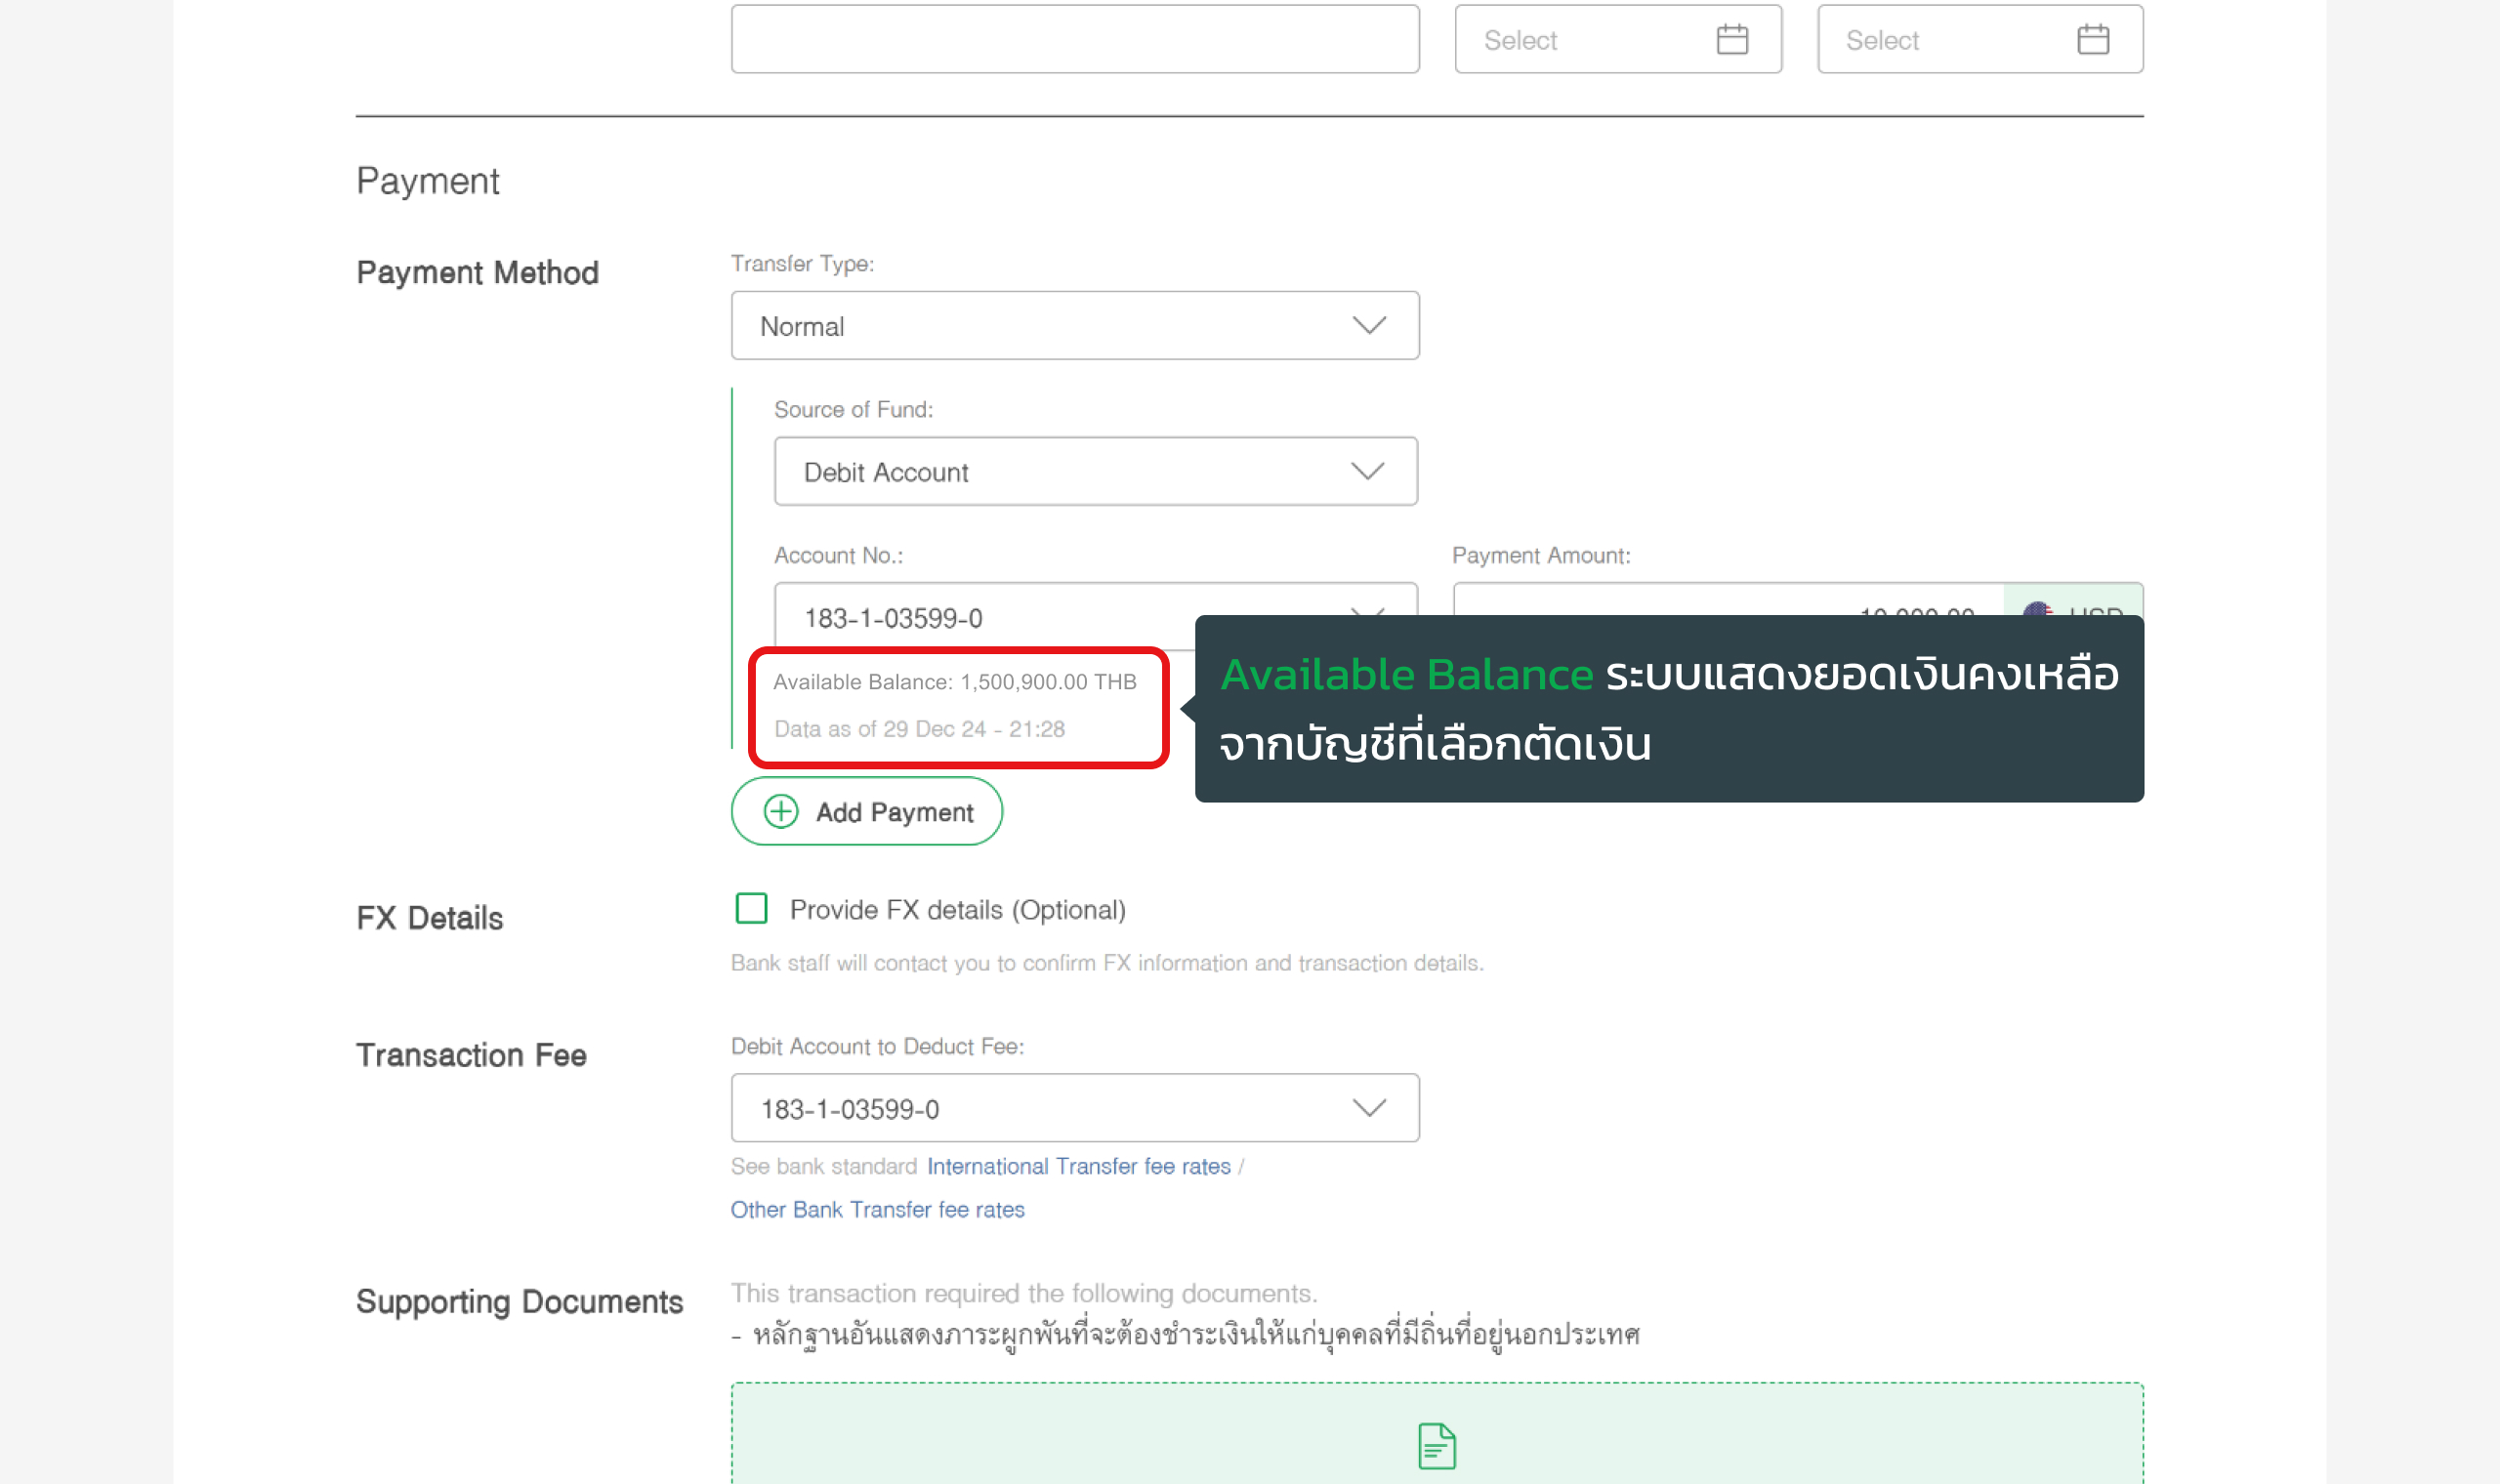Open Other Bank Transfer fee rates link

pos(878,1209)
